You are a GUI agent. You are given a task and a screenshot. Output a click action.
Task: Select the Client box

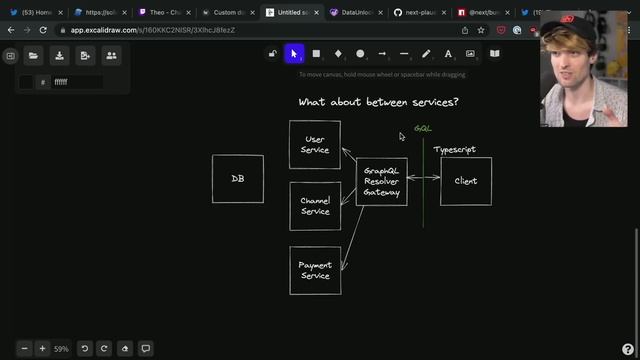coord(466,181)
